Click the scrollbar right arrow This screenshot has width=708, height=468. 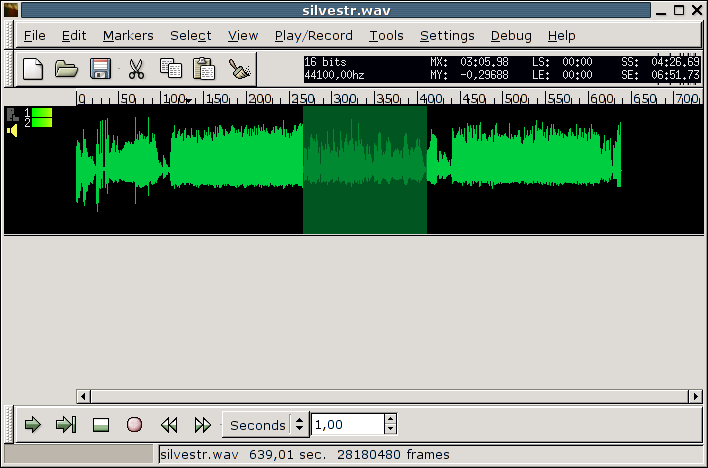[x=695, y=397]
